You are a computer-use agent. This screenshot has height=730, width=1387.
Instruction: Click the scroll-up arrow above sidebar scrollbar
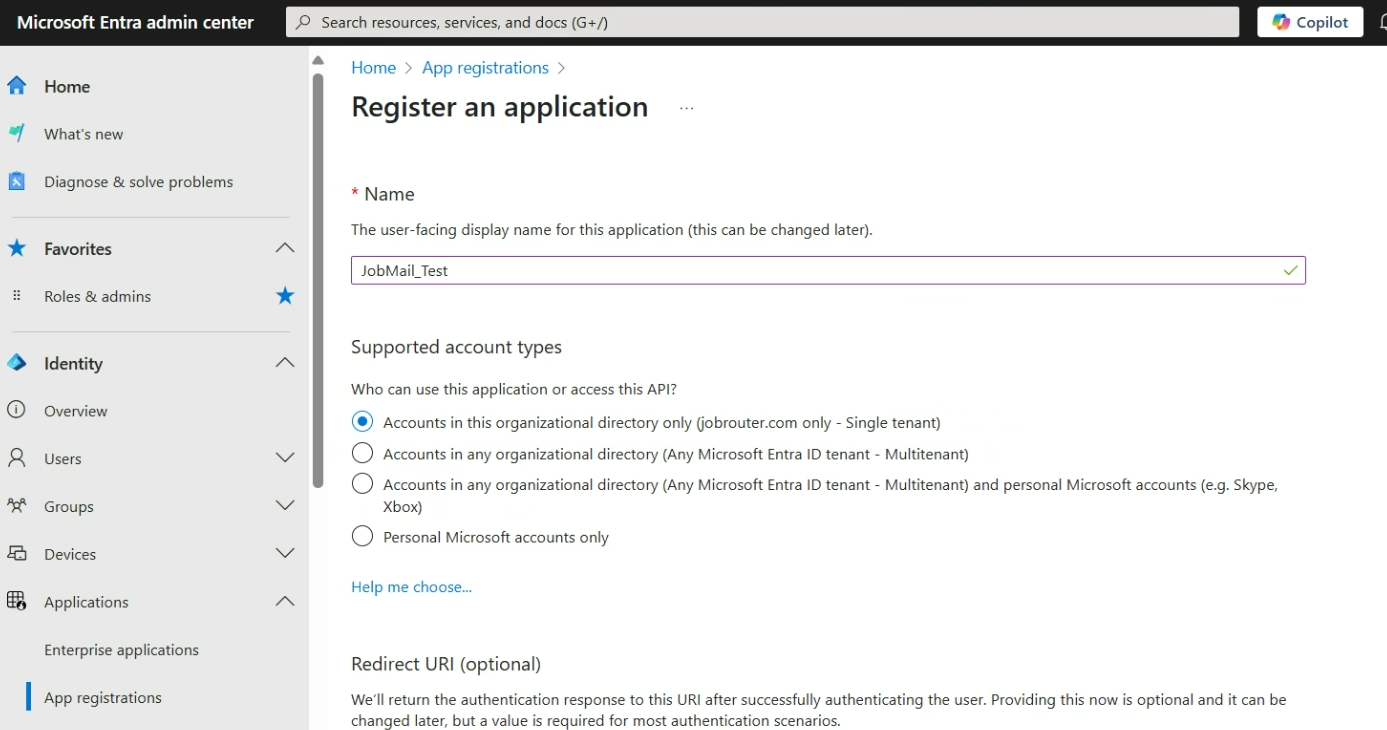318,59
